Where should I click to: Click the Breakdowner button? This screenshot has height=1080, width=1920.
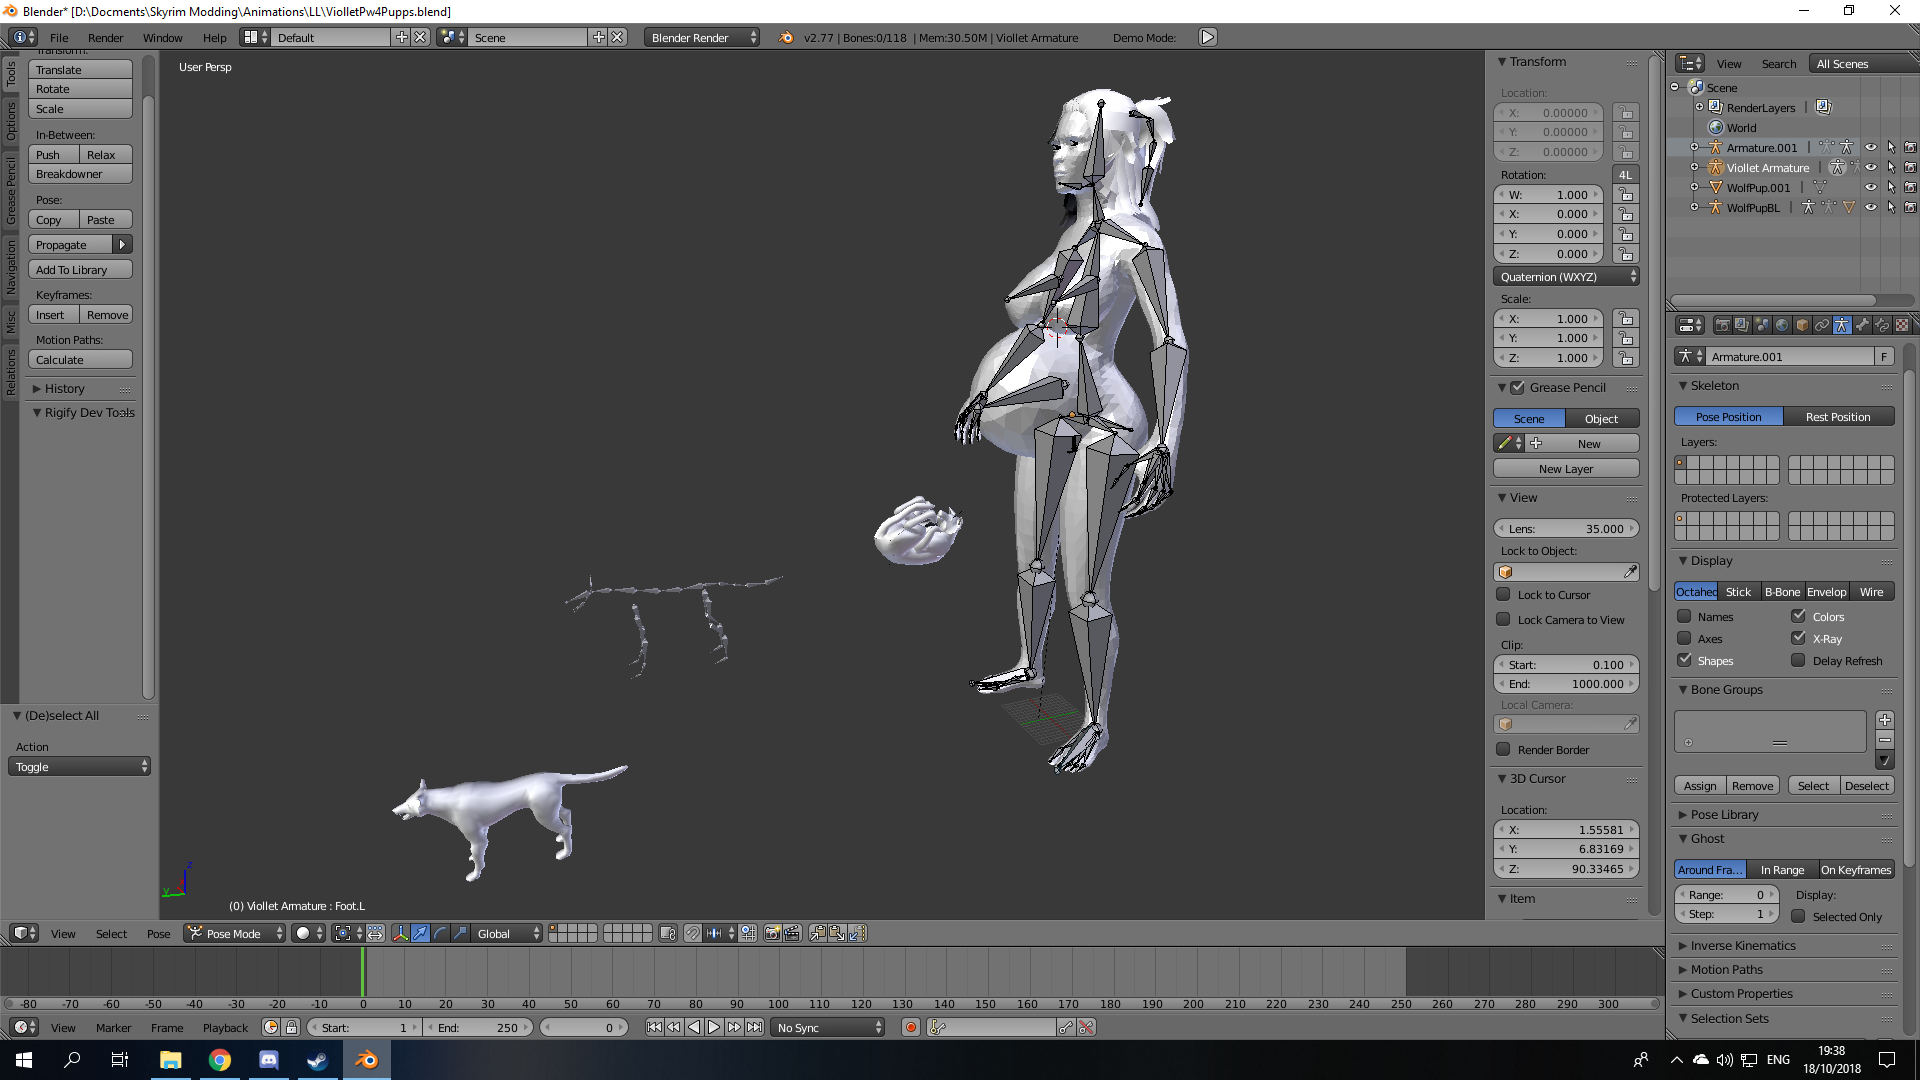80,174
